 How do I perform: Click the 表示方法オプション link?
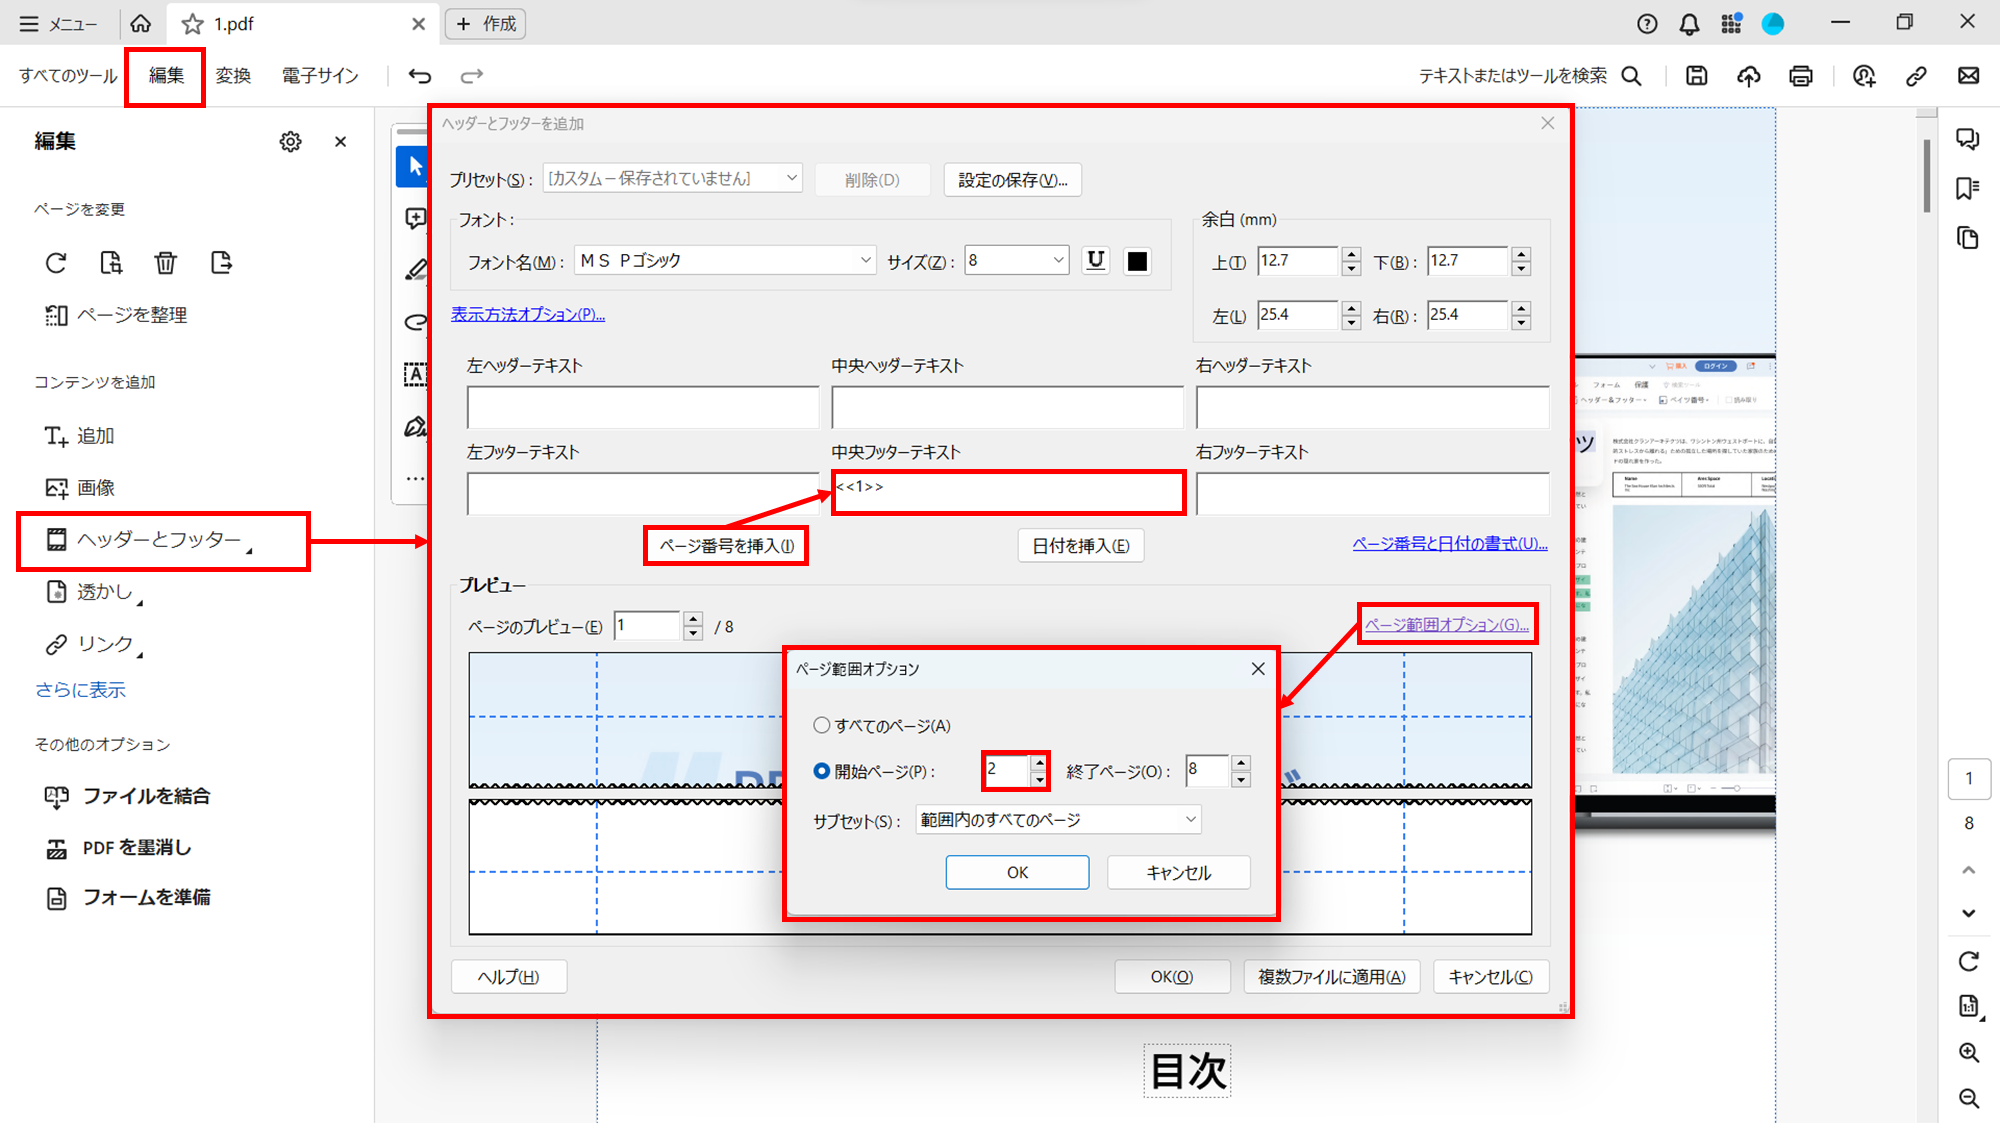528,314
